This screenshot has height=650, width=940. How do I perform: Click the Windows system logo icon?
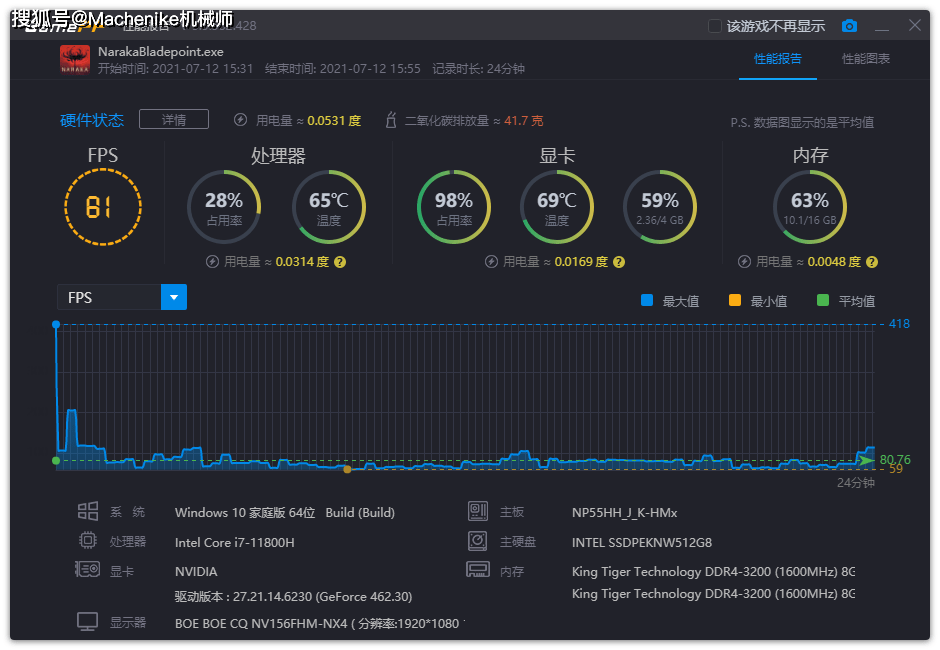point(88,511)
